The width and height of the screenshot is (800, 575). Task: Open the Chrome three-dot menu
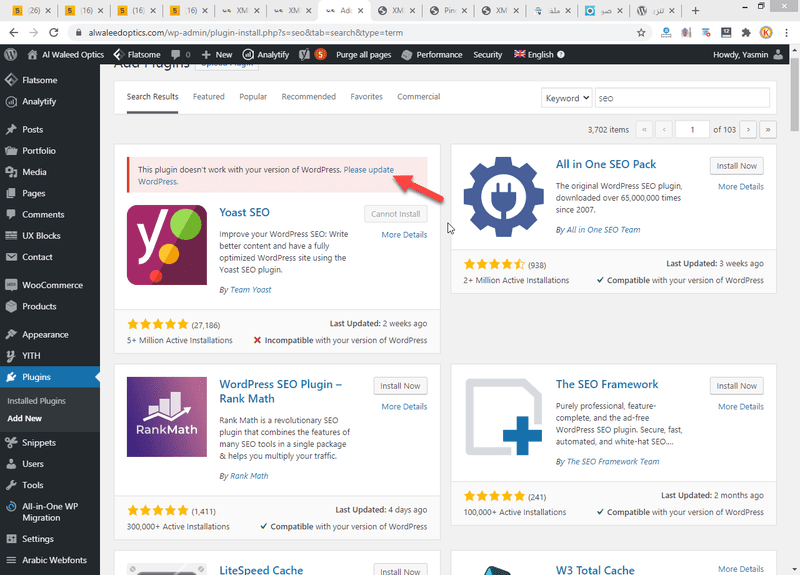pos(786,33)
